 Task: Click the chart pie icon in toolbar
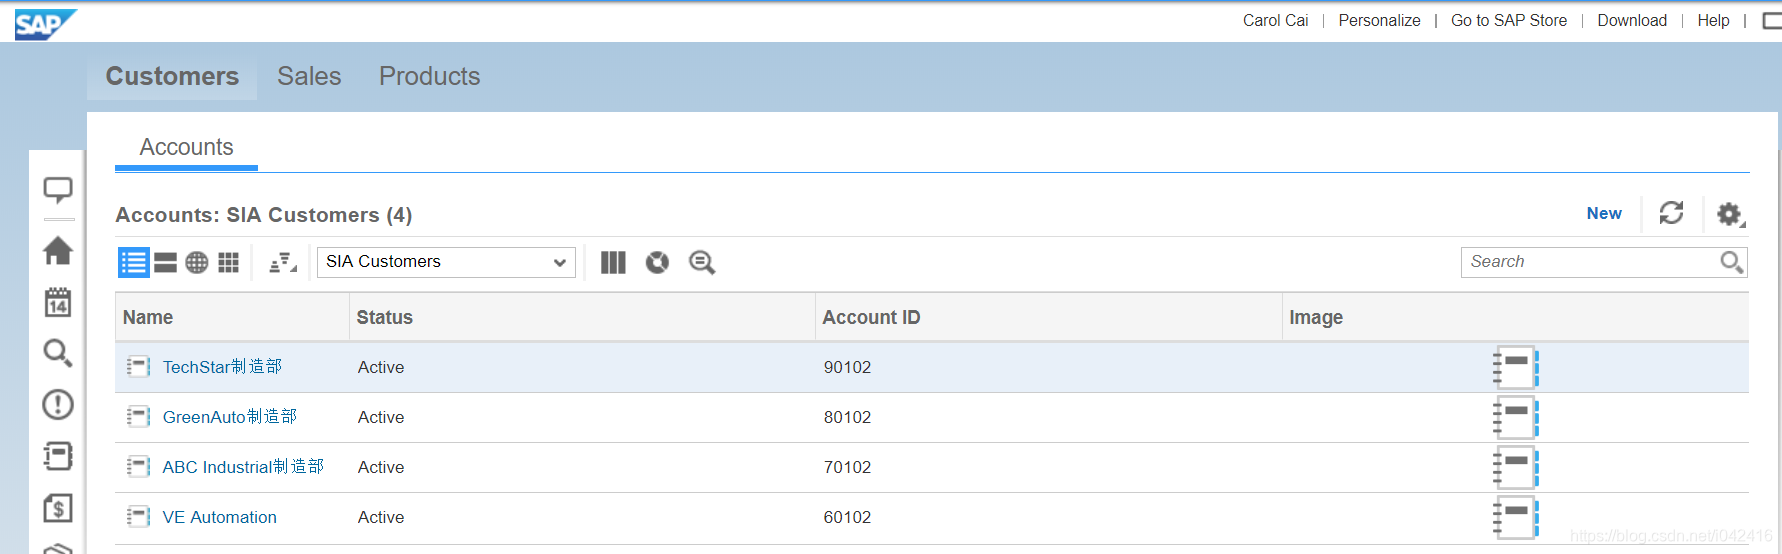(657, 262)
